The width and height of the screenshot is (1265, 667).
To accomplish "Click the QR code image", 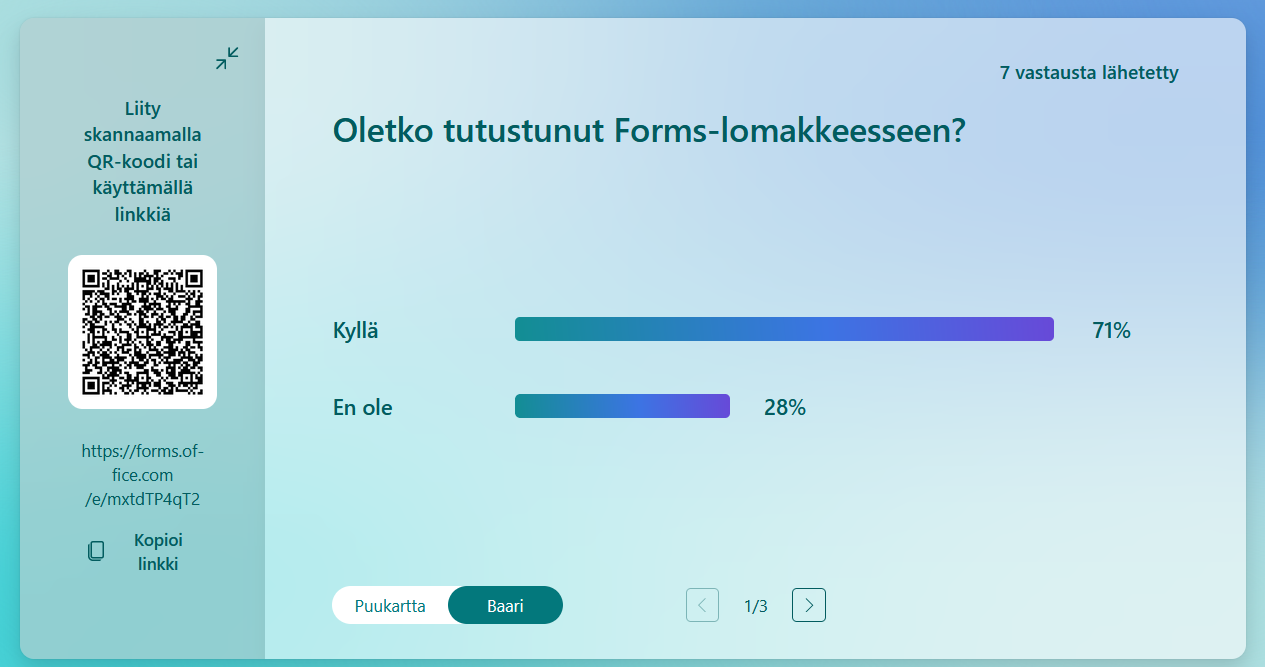I will [142, 331].
